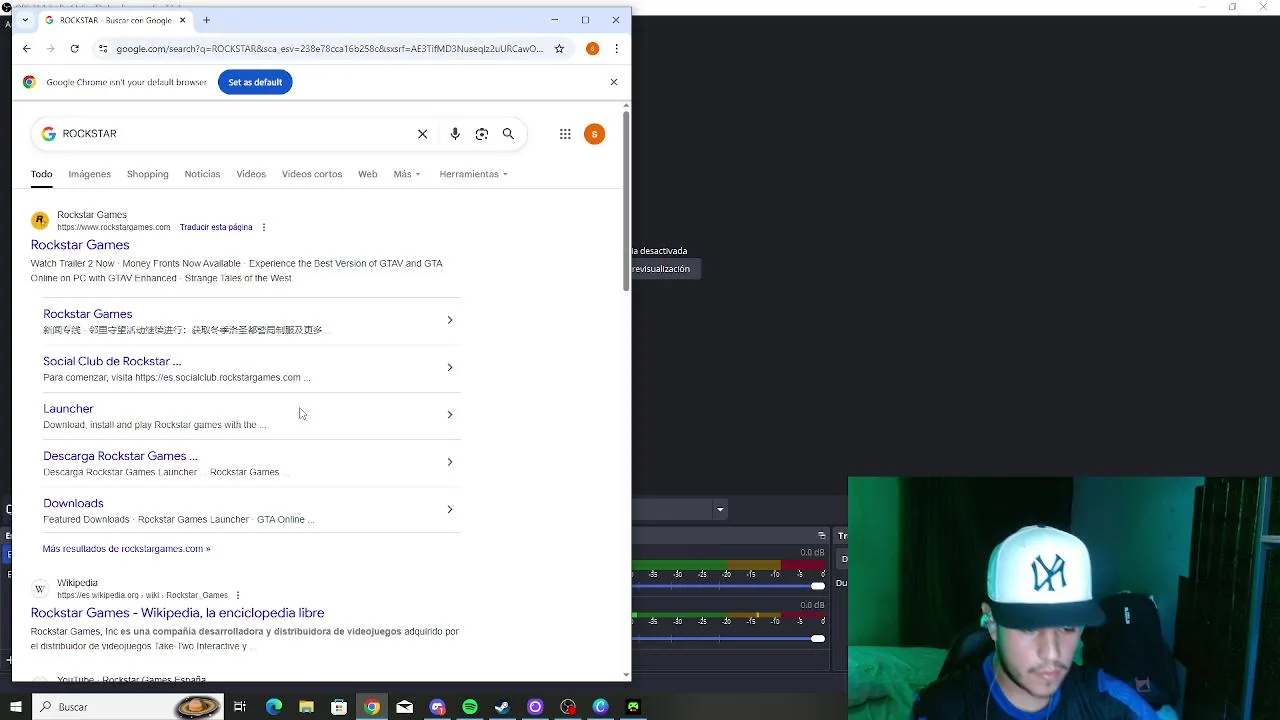Screen dimensions: 1280x720
Task: Select the Todo results tab
Action: tap(41, 174)
